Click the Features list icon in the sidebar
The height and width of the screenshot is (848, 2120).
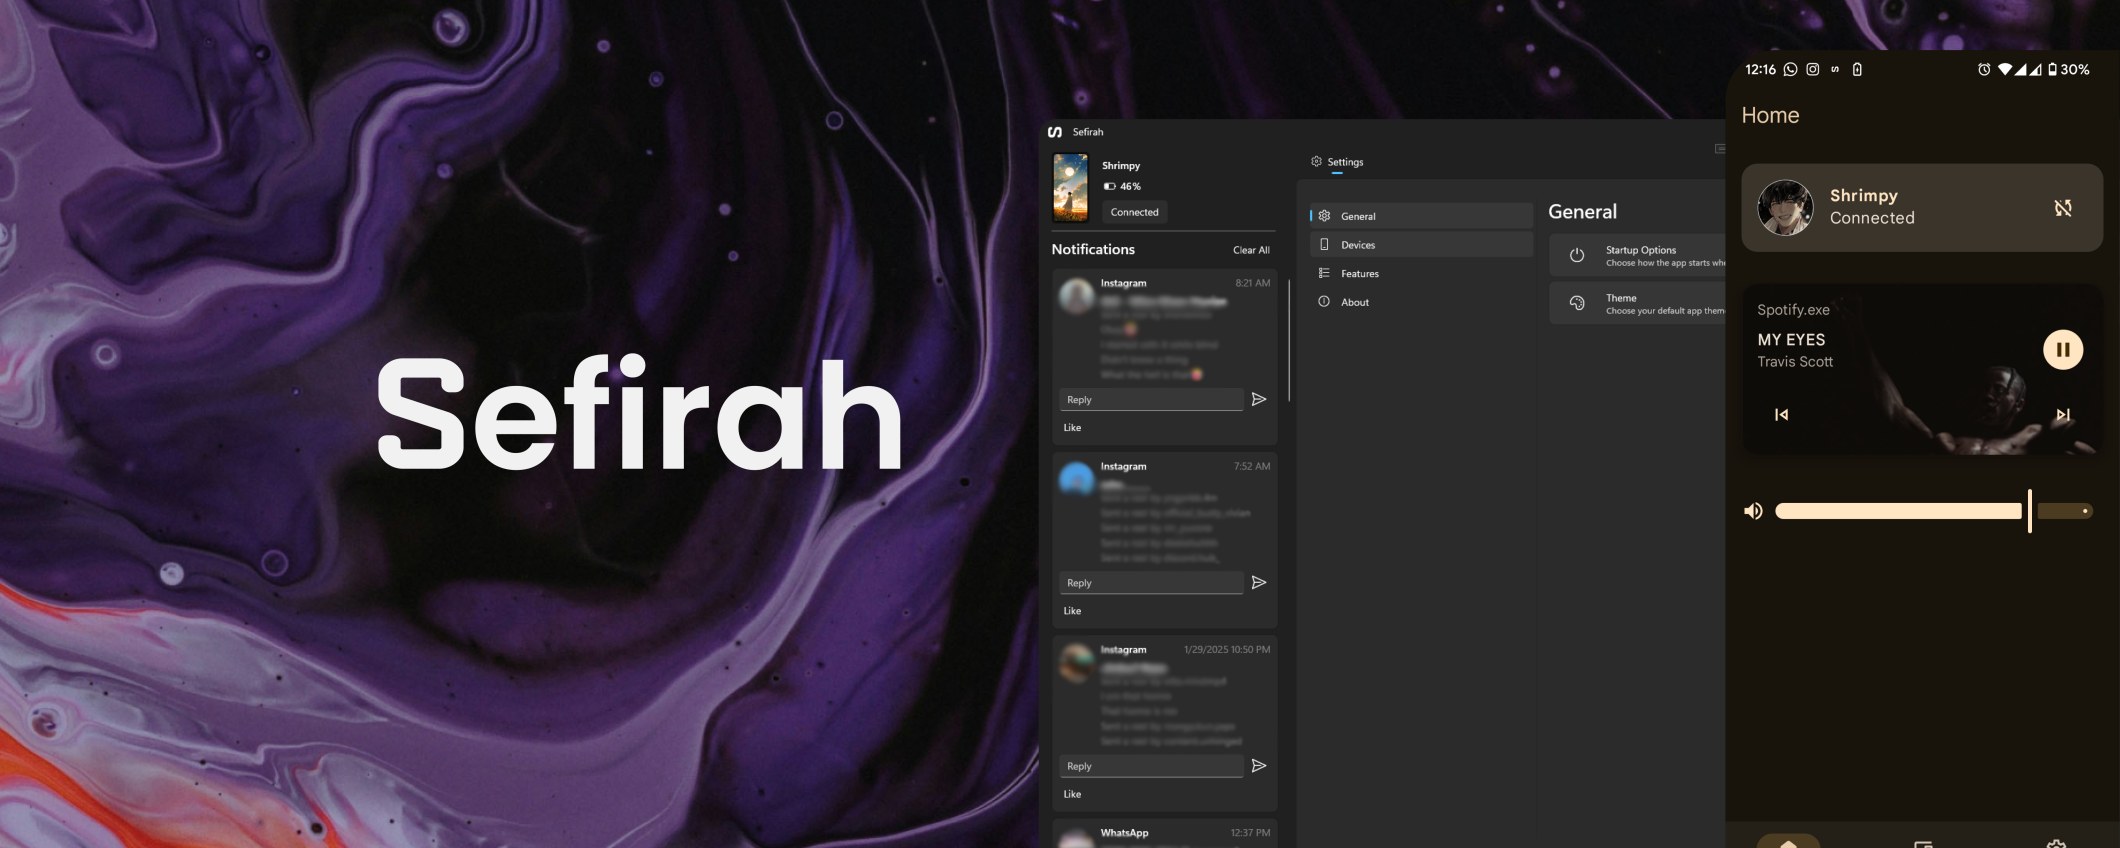click(1324, 273)
